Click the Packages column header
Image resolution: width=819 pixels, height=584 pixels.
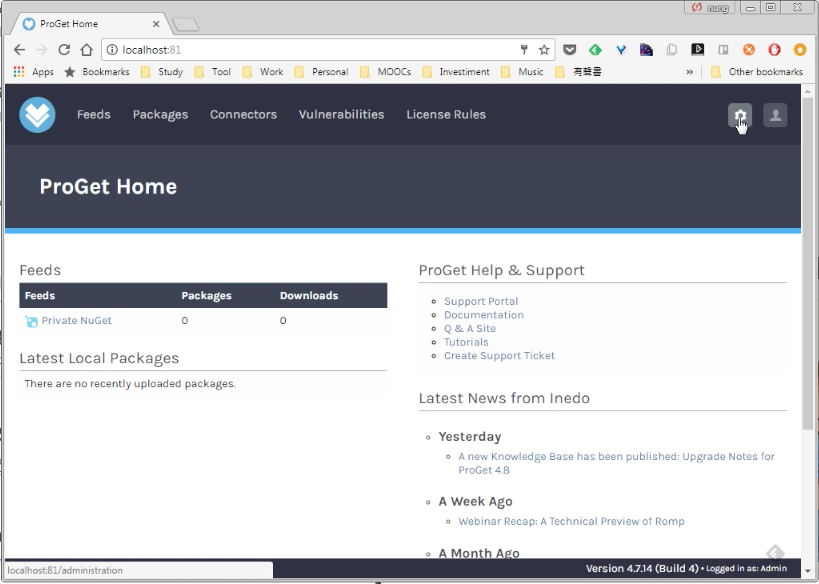pyautogui.click(x=206, y=296)
